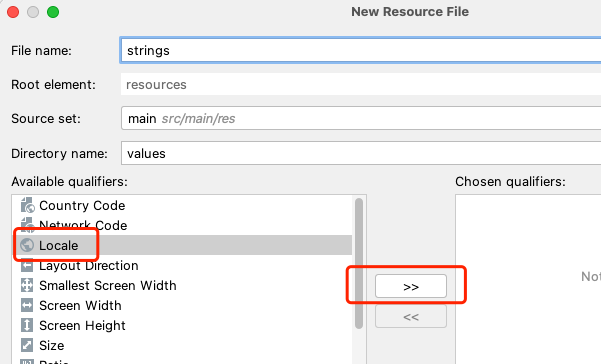Click the Root element field
The image size is (601, 364).
tap(361, 84)
